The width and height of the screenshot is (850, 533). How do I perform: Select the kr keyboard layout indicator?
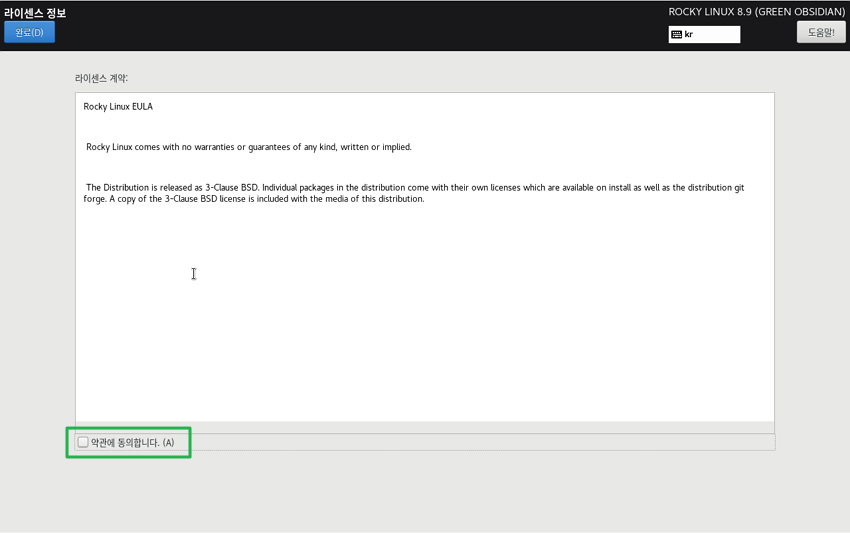pyautogui.click(x=704, y=34)
